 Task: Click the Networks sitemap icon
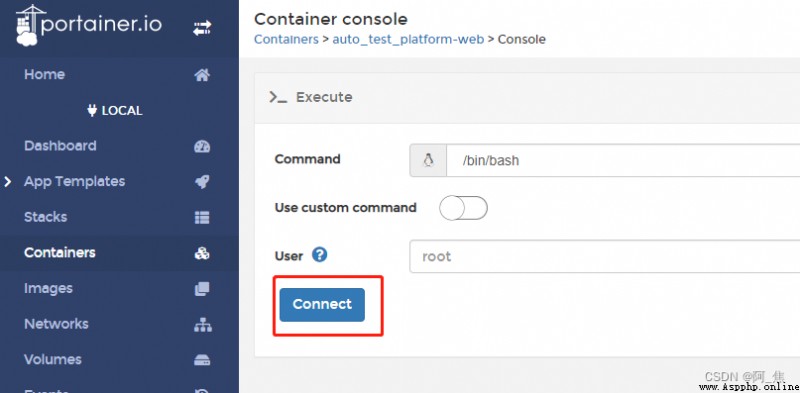pos(202,325)
